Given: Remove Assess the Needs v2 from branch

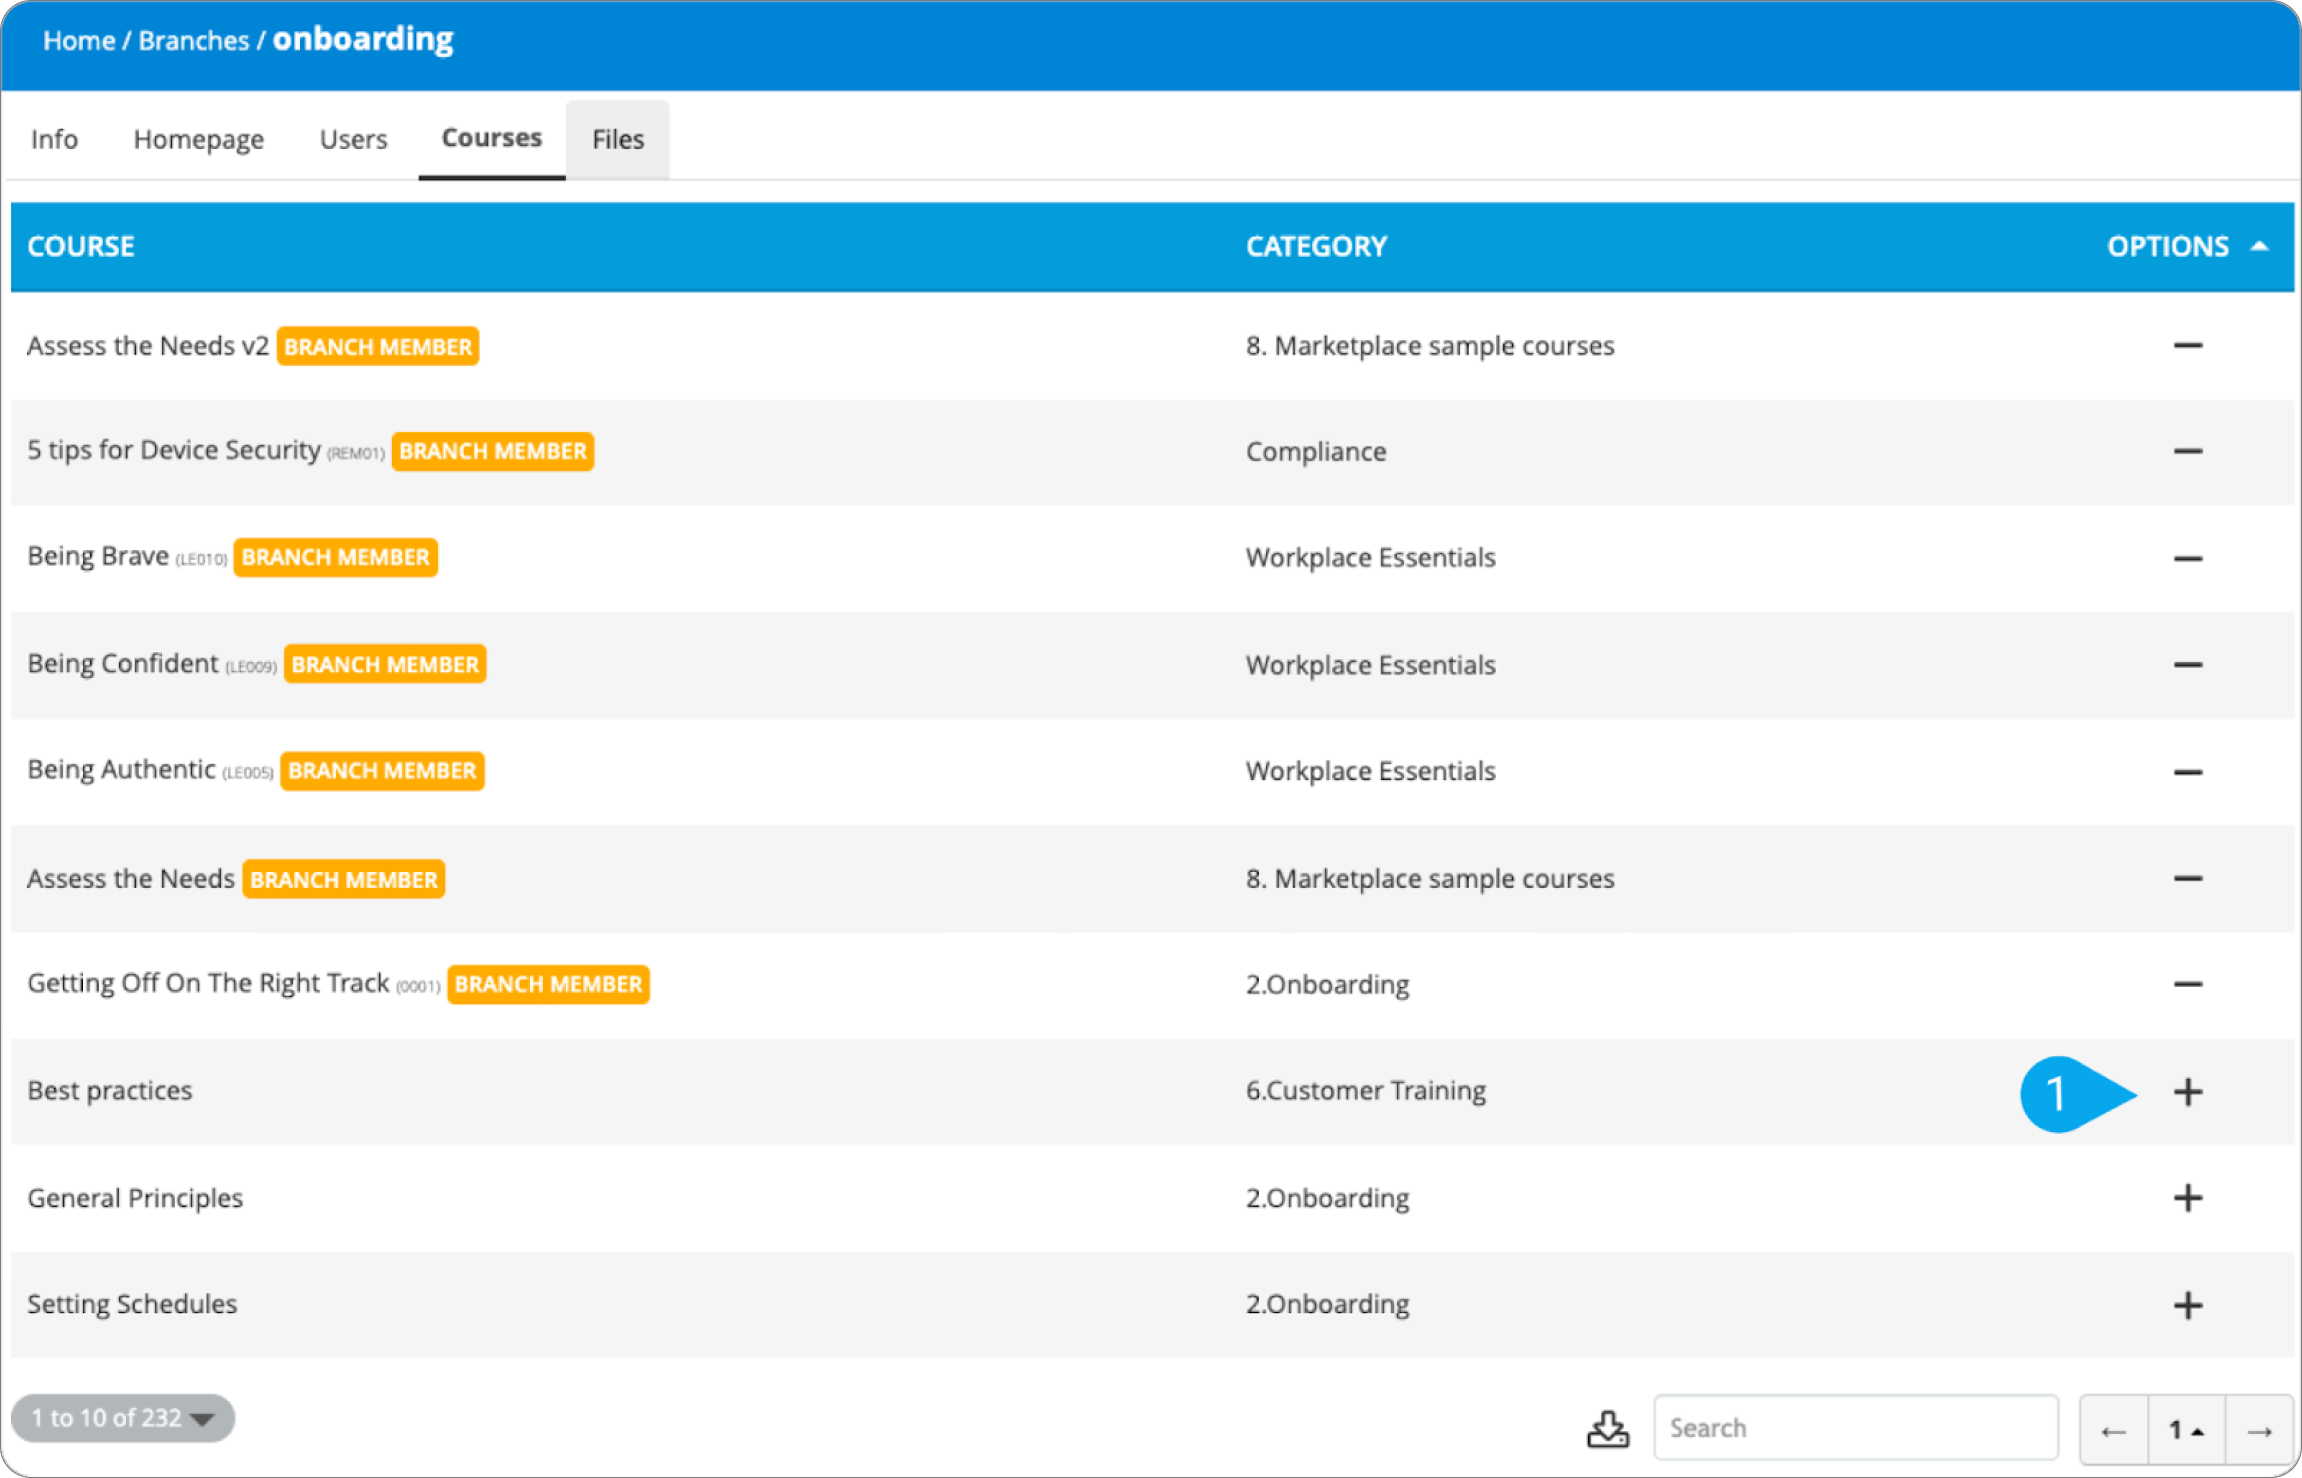Looking at the screenshot, I should [2187, 346].
